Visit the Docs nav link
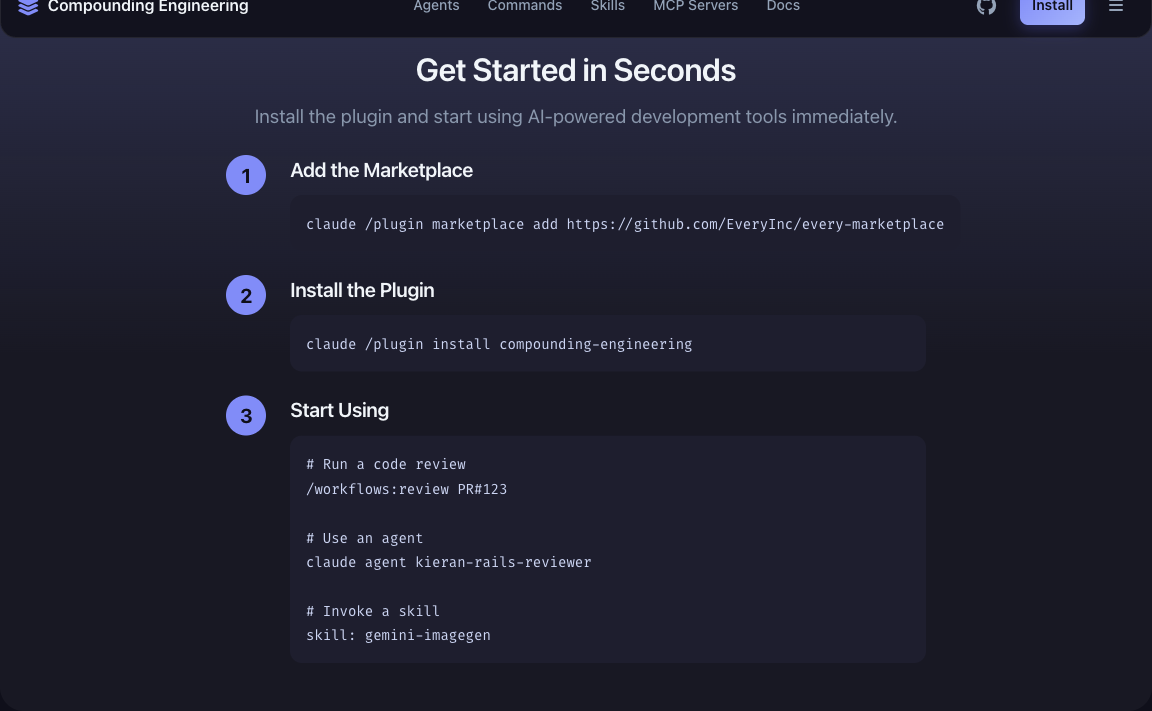This screenshot has height=711, width=1152. [783, 7]
